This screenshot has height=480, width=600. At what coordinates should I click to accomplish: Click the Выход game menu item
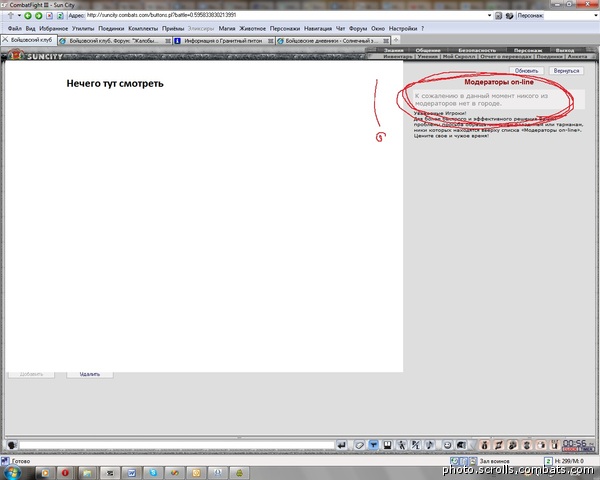point(565,51)
